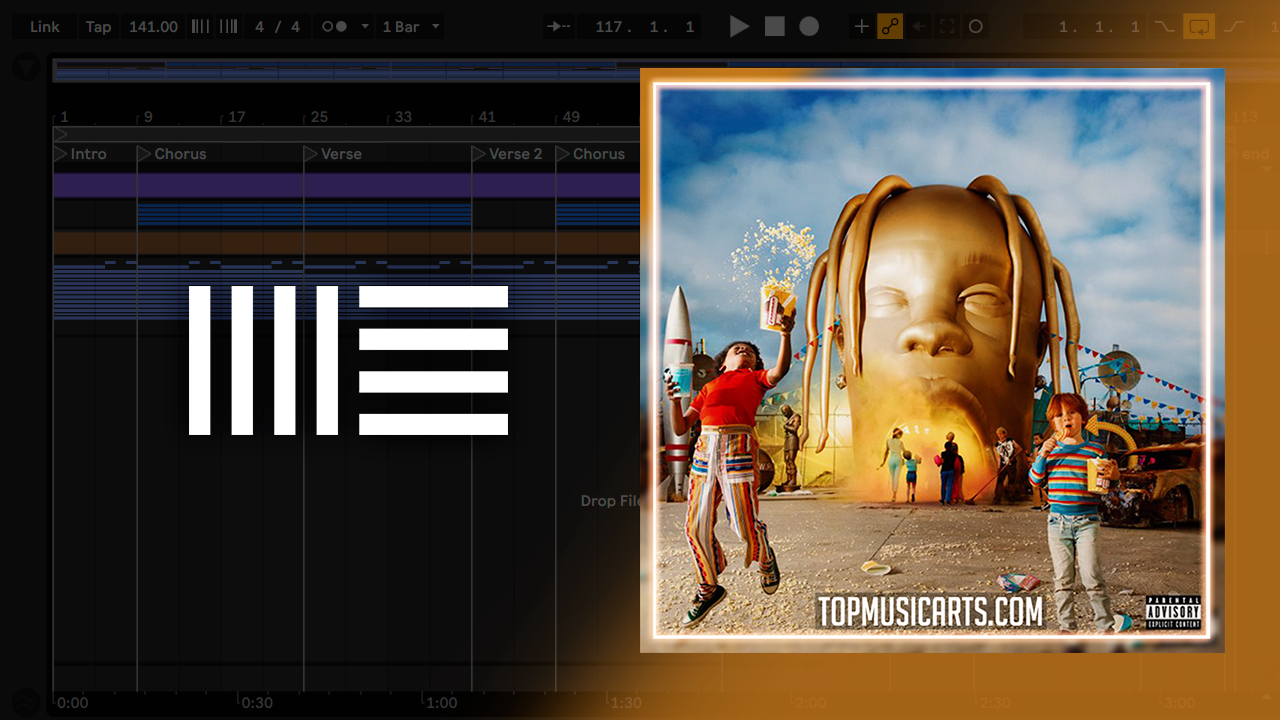
Task: Click the Link button
Action: (x=45, y=27)
